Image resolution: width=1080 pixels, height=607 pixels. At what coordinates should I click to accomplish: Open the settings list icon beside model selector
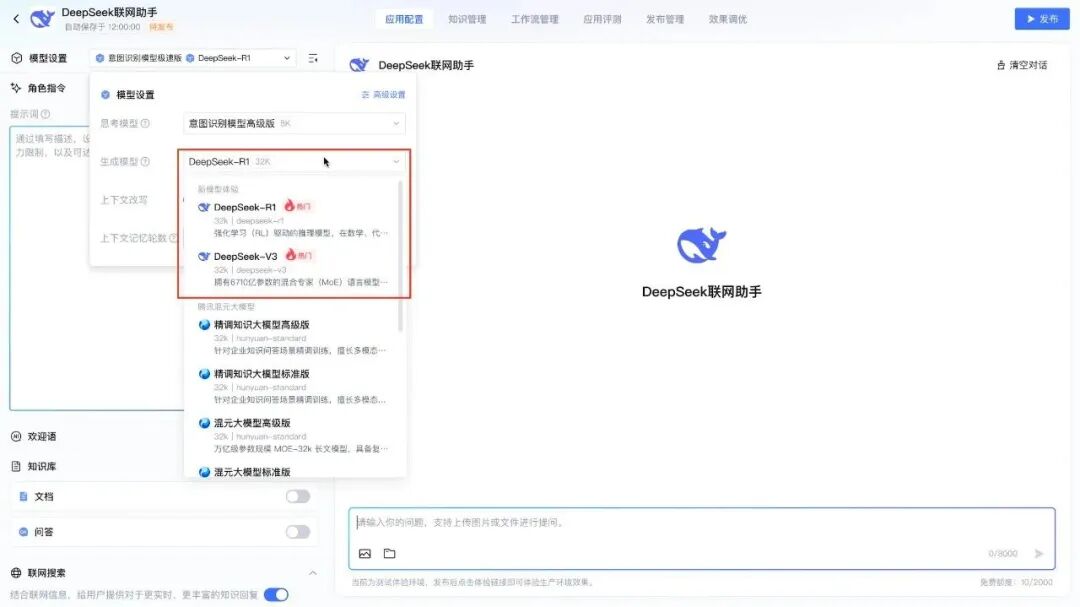[313, 59]
